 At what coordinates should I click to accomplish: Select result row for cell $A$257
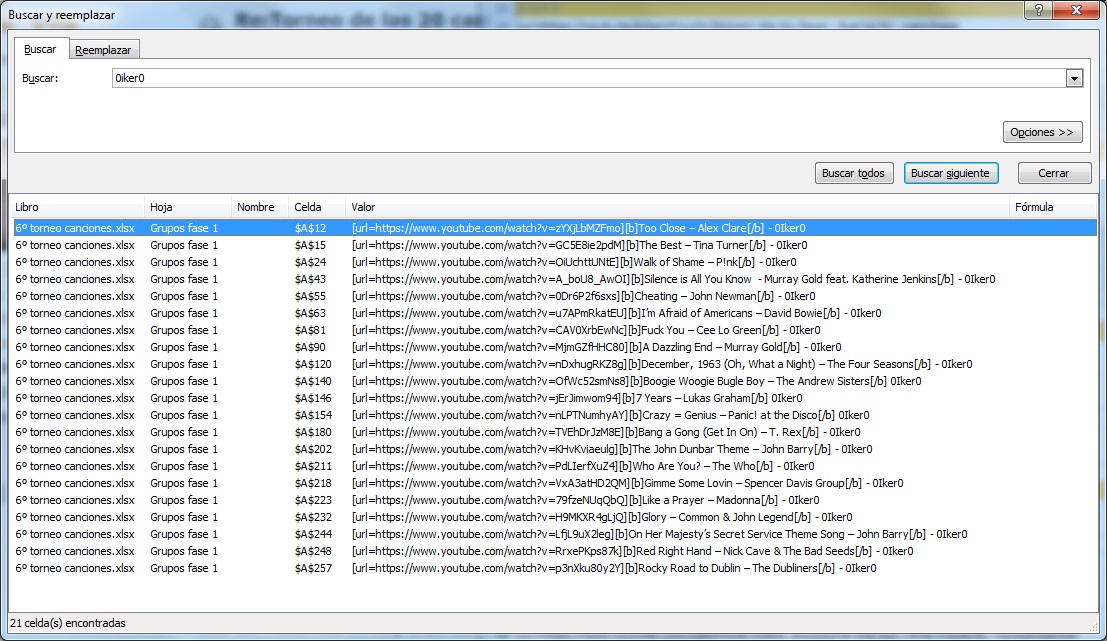[555, 568]
